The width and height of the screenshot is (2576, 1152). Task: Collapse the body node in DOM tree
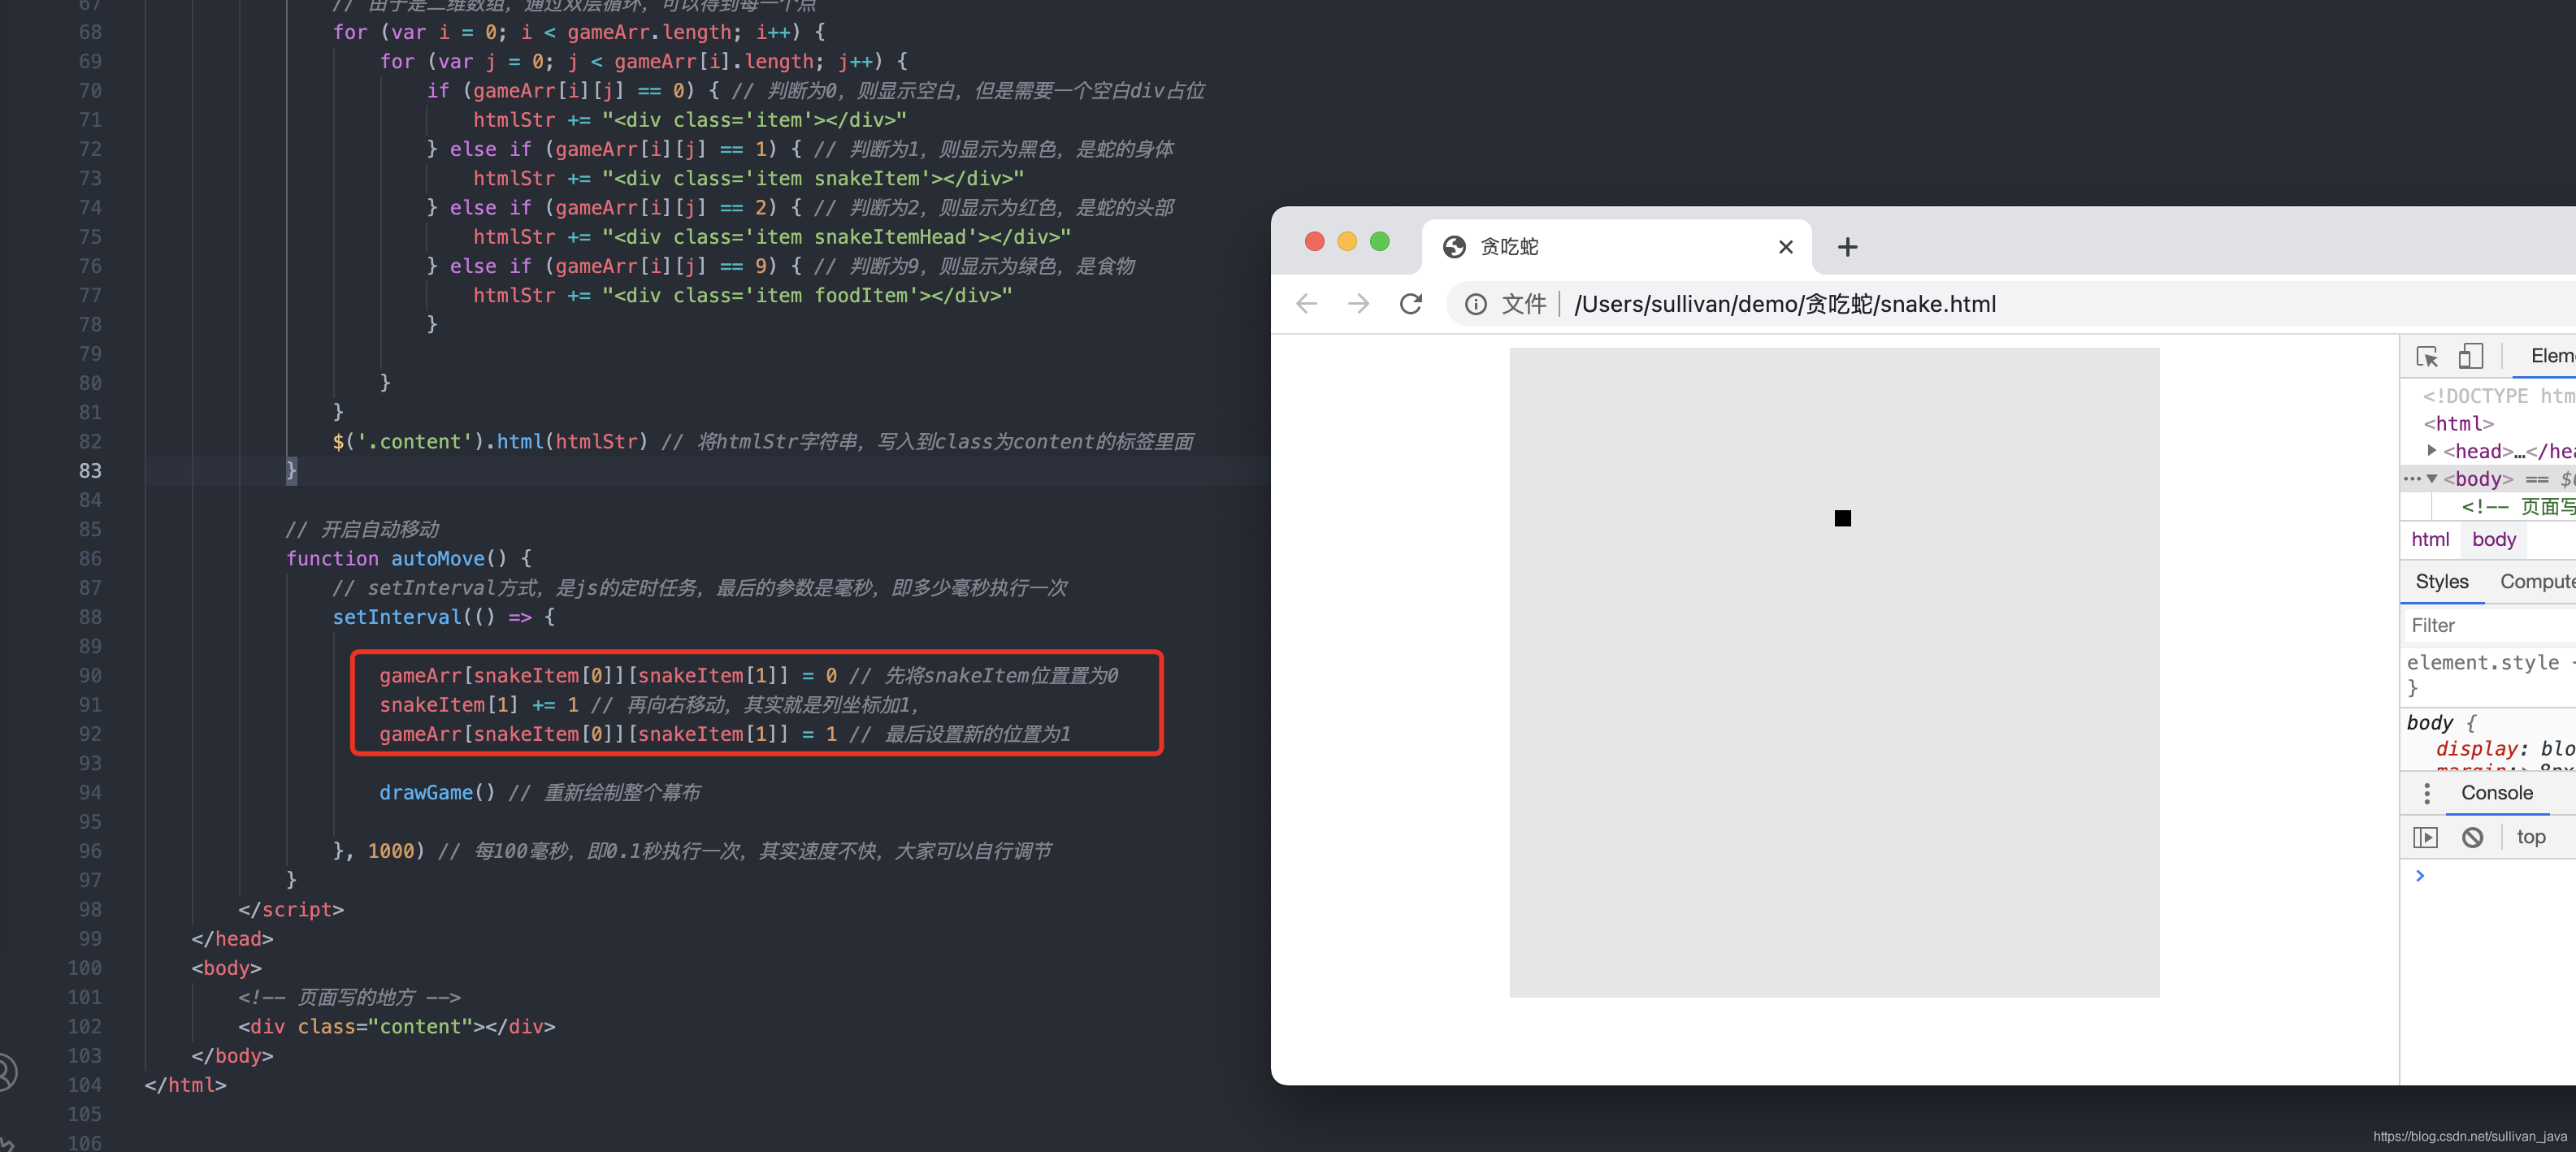(x=2432, y=479)
